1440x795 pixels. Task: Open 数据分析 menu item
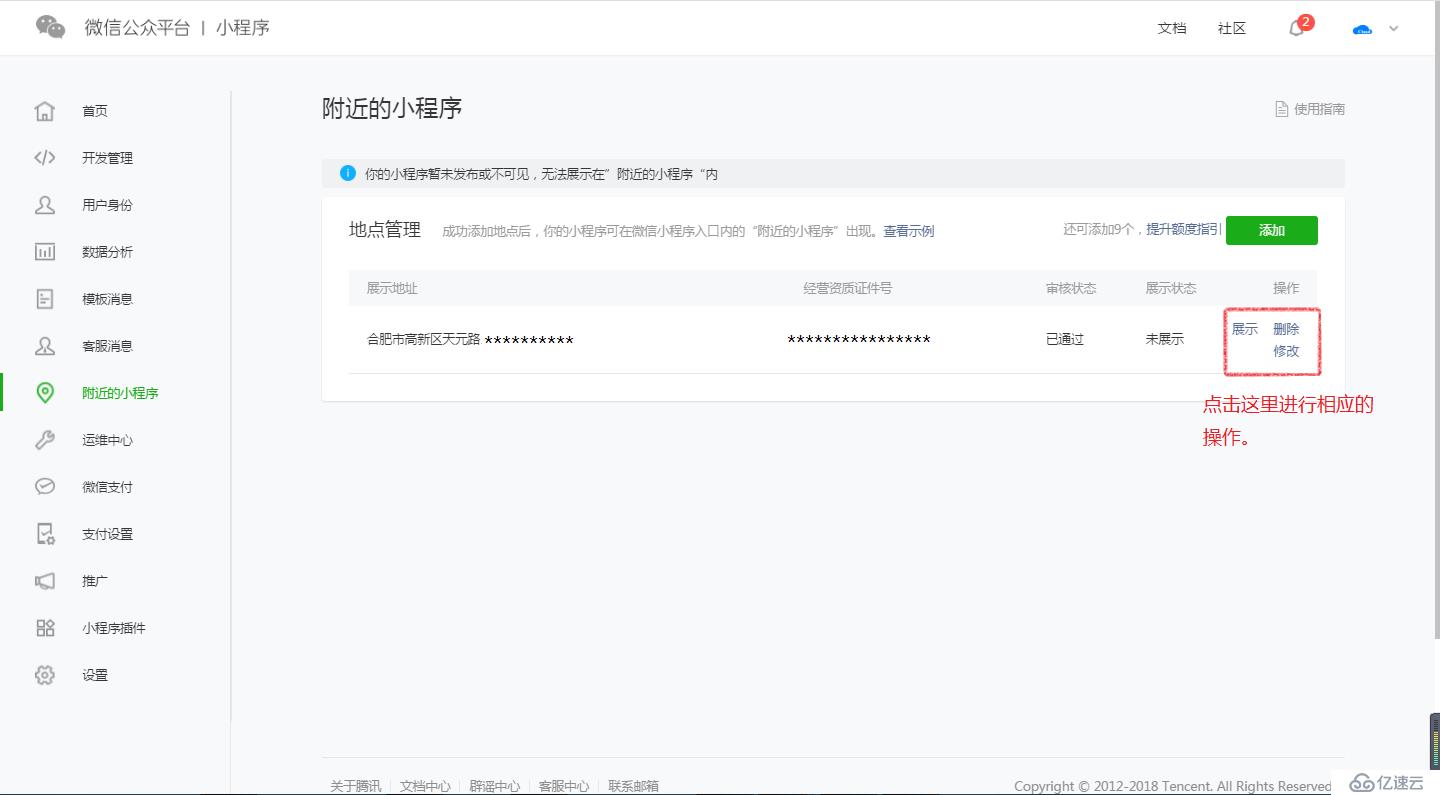pyautogui.click(x=107, y=252)
